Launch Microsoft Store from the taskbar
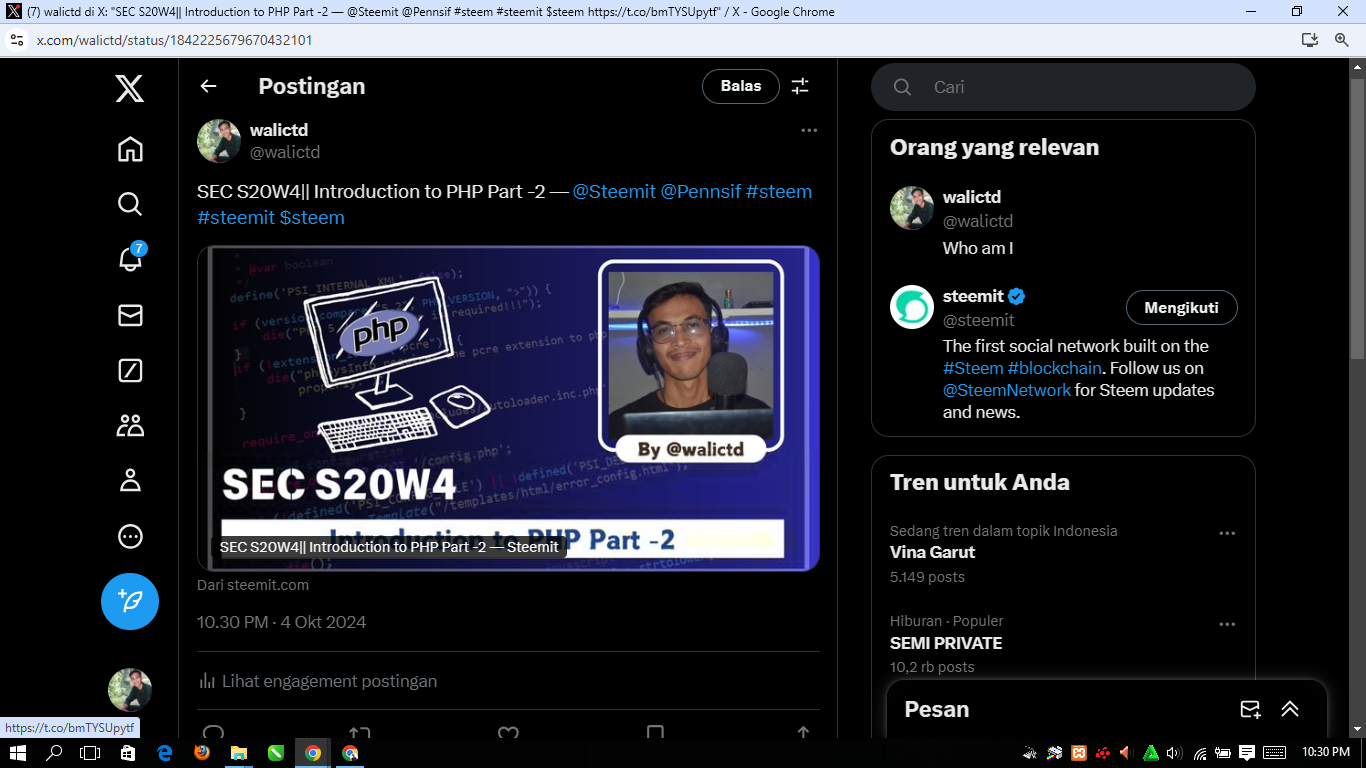 tap(128, 753)
